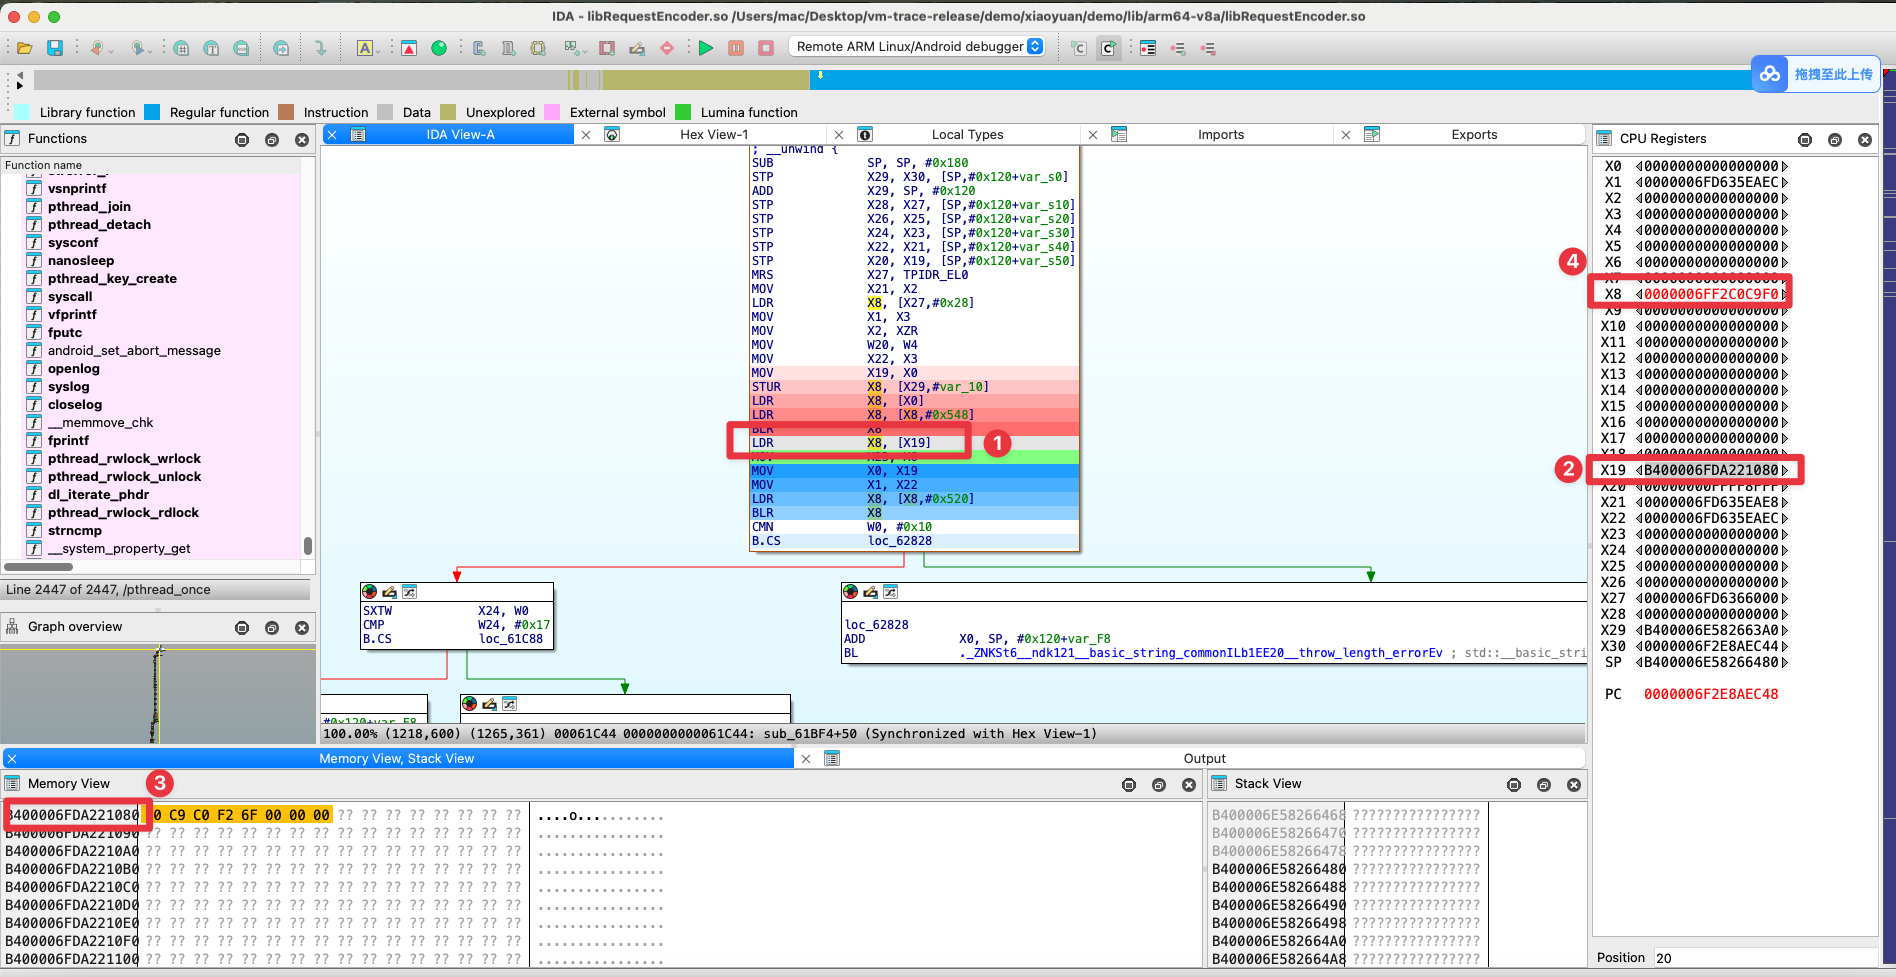The width and height of the screenshot is (1896, 977).
Task: Open the Local Types tab
Action: (x=966, y=135)
